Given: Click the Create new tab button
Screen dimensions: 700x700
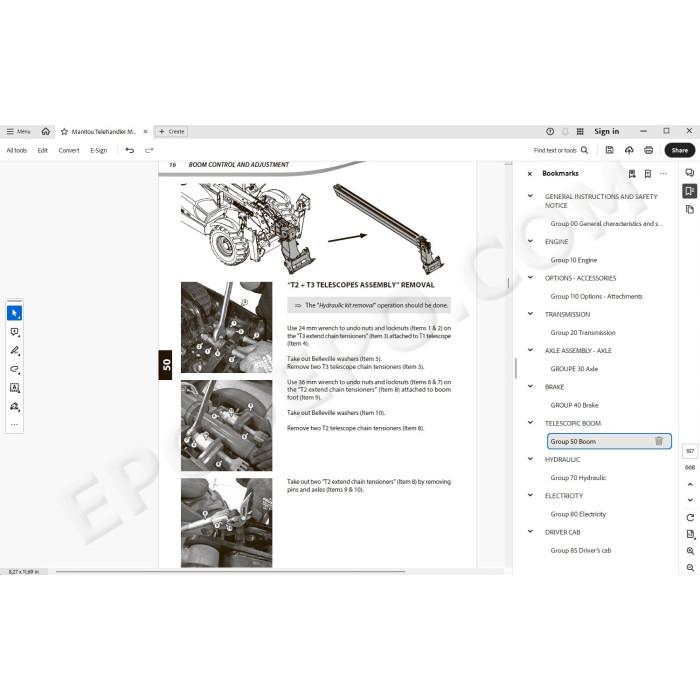Looking at the screenshot, I should point(171,132).
